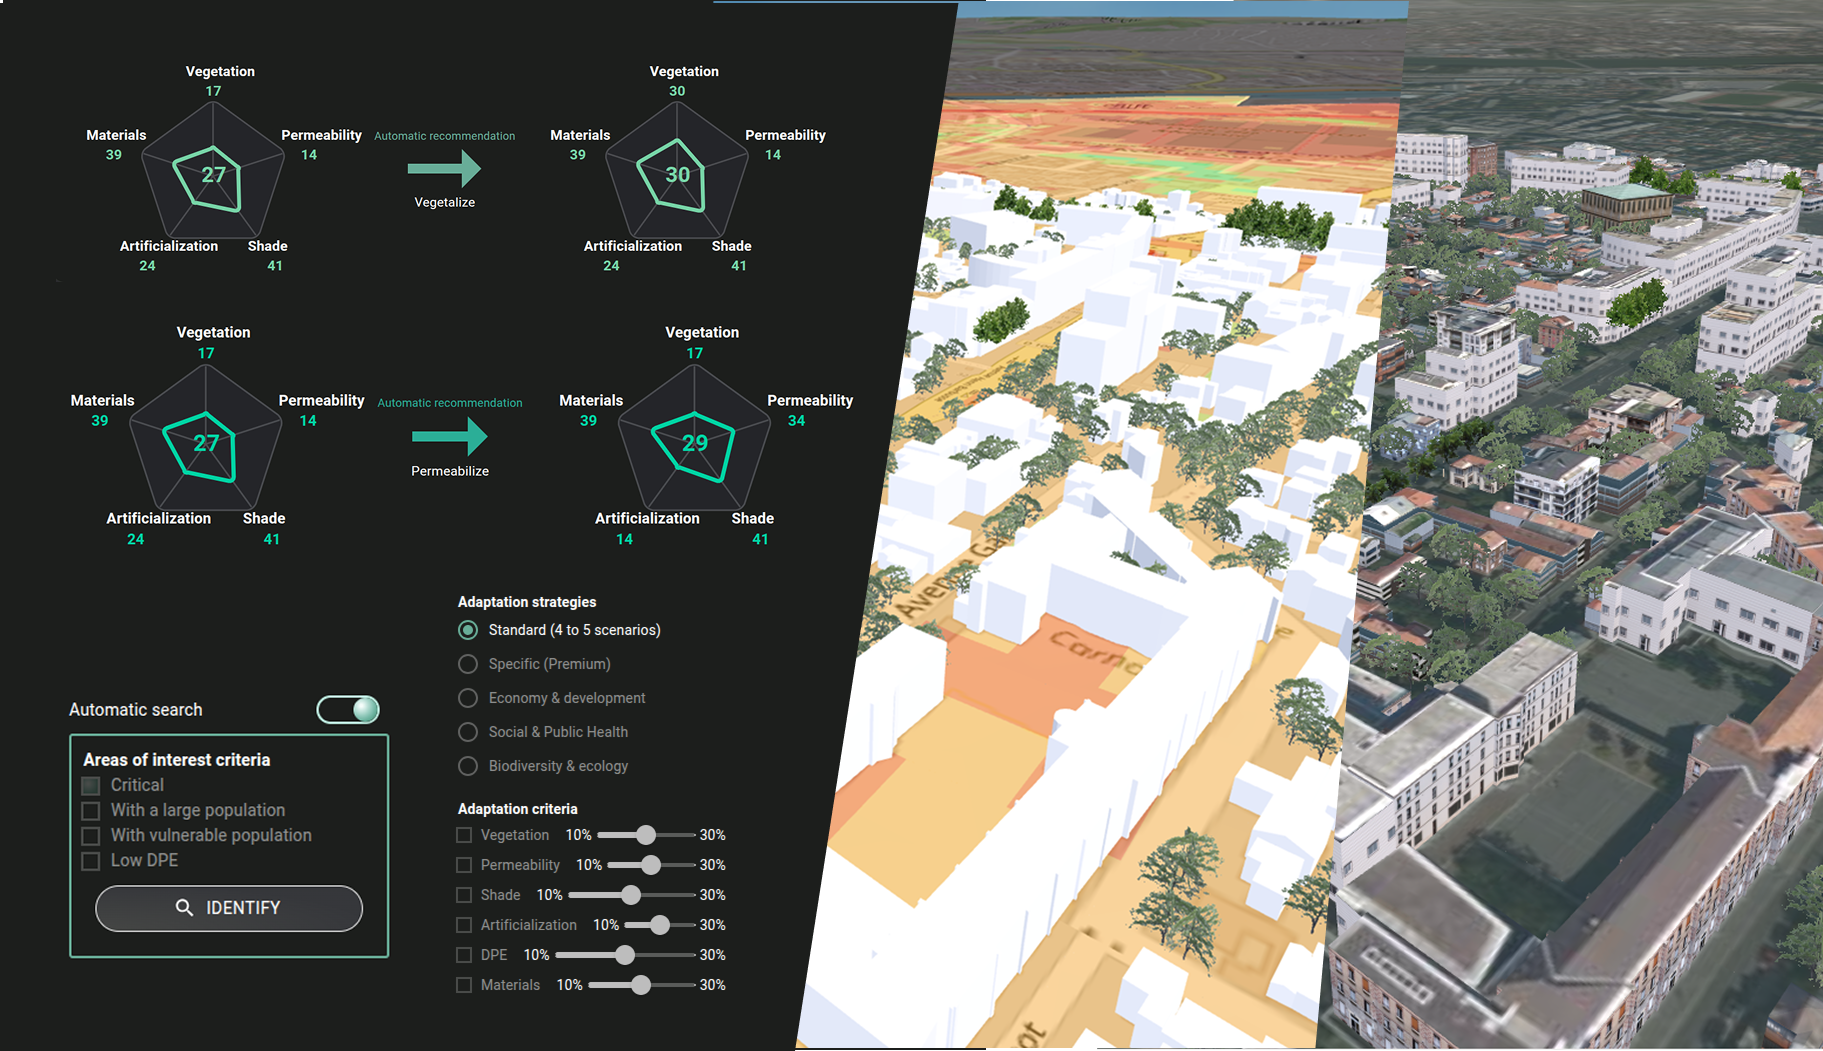
Task: Check the Low DPE option
Action: (x=91, y=861)
